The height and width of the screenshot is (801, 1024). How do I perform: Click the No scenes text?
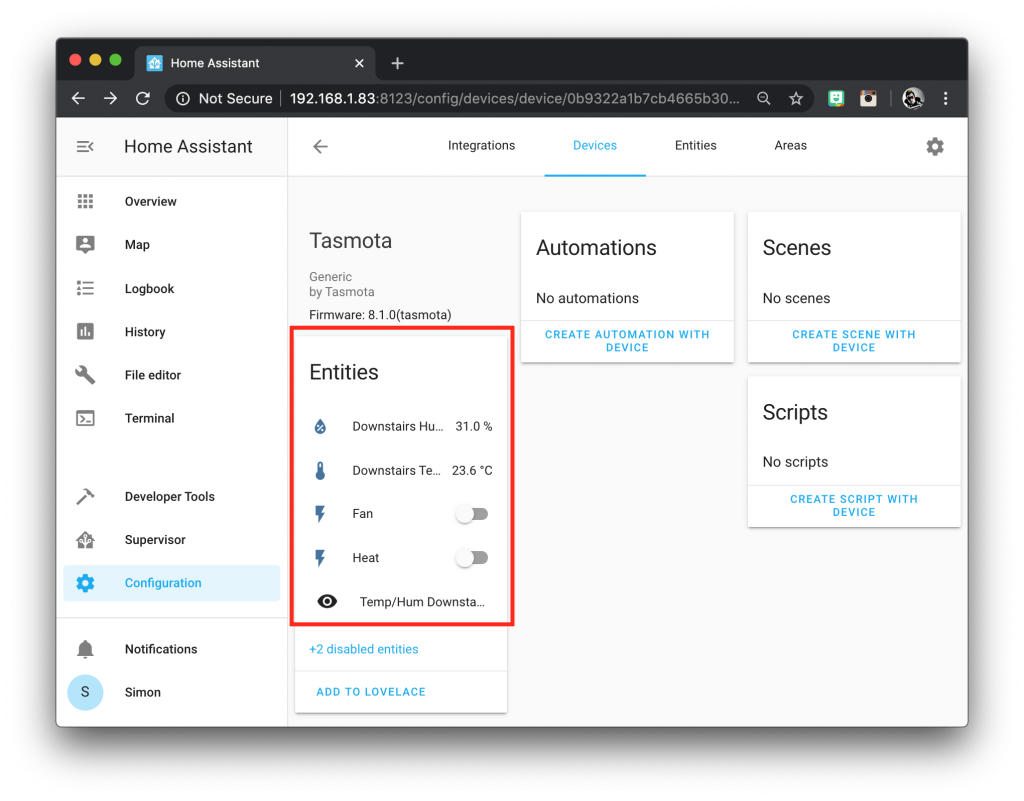pyautogui.click(x=796, y=298)
